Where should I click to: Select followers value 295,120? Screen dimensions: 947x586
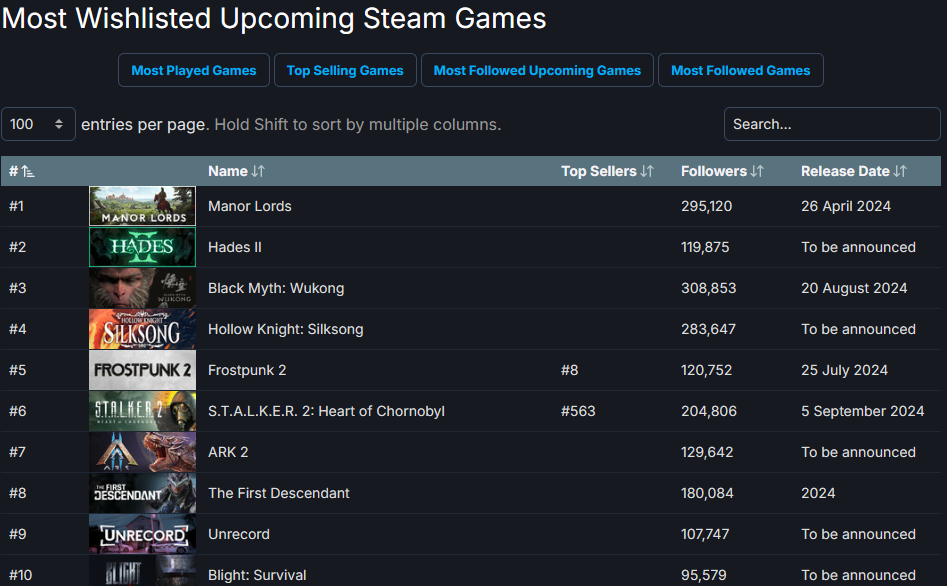706,207
